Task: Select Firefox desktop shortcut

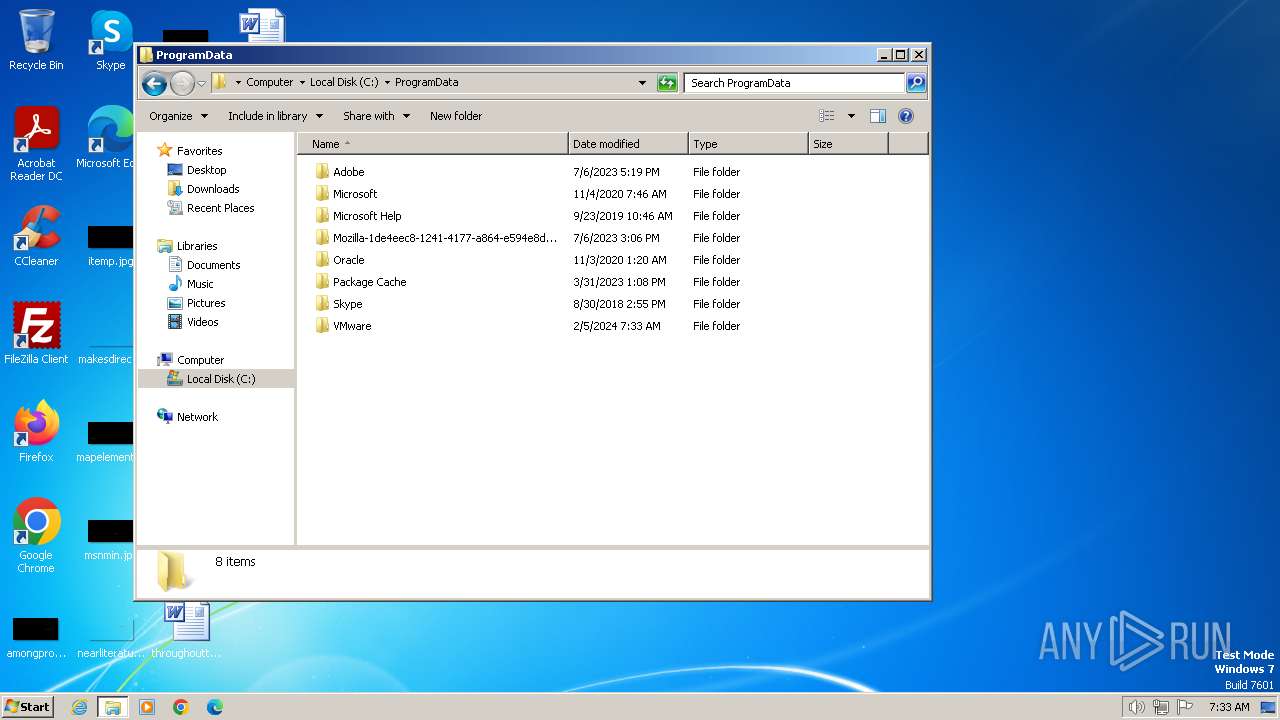Action: (x=36, y=432)
